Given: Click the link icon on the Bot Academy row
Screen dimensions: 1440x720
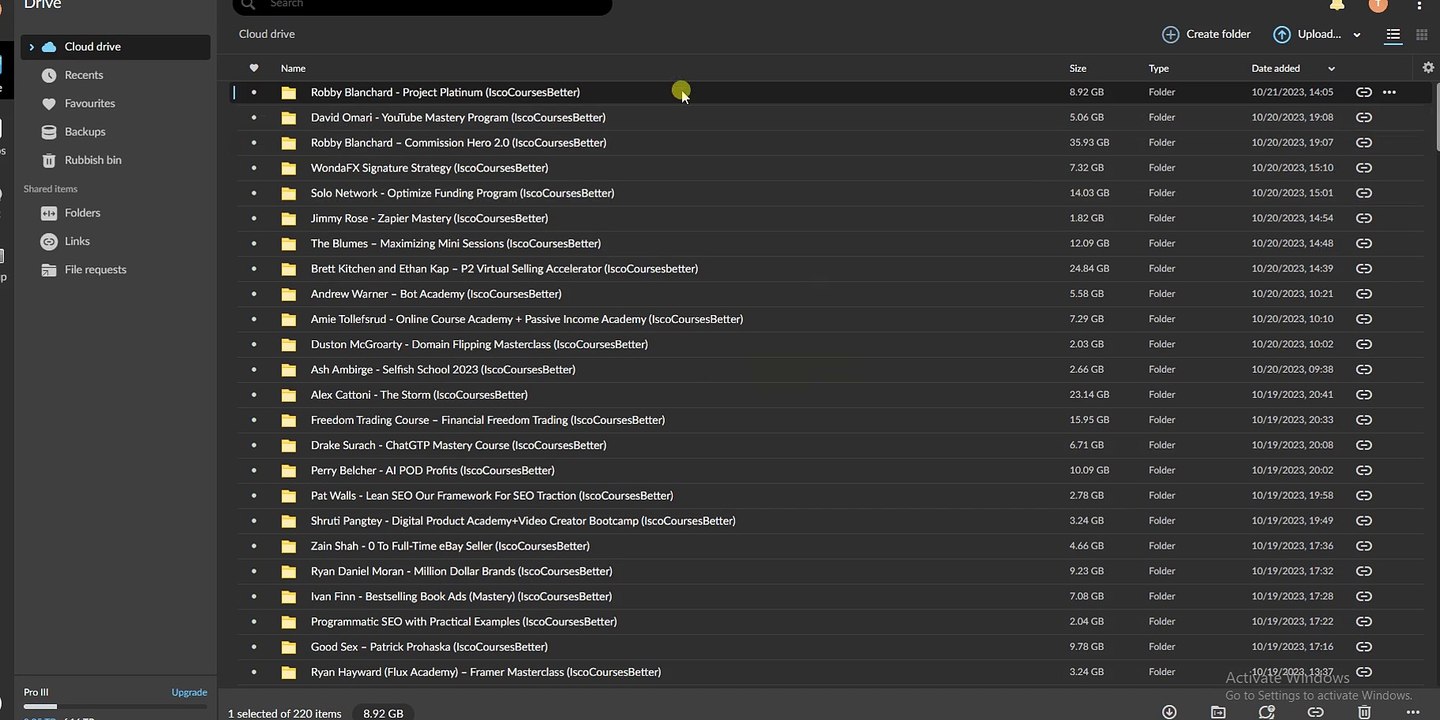Looking at the screenshot, I should coord(1363,294).
